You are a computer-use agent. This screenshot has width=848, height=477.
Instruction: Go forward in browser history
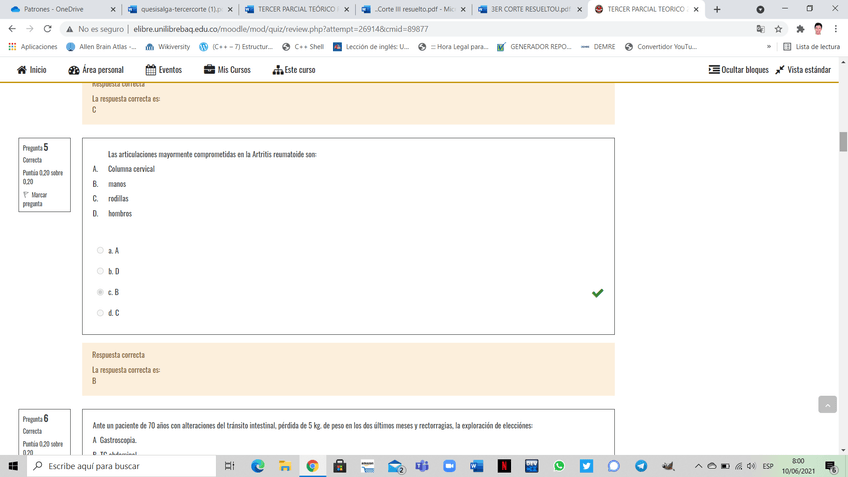coord(30,29)
